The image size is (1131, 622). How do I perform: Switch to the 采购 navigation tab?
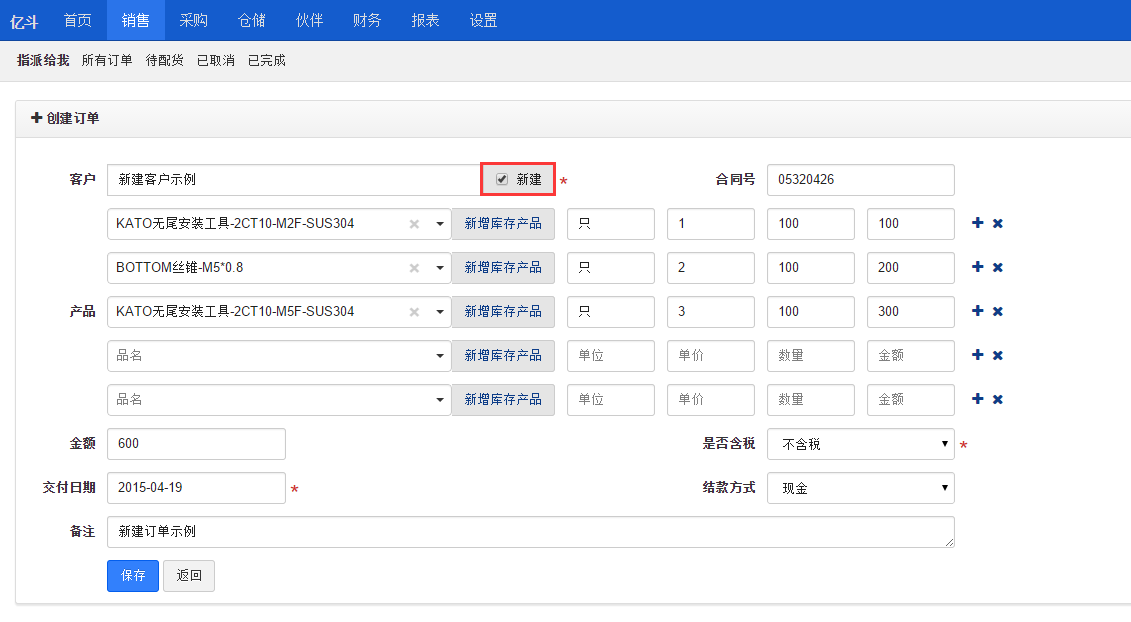(x=193, y=20)
